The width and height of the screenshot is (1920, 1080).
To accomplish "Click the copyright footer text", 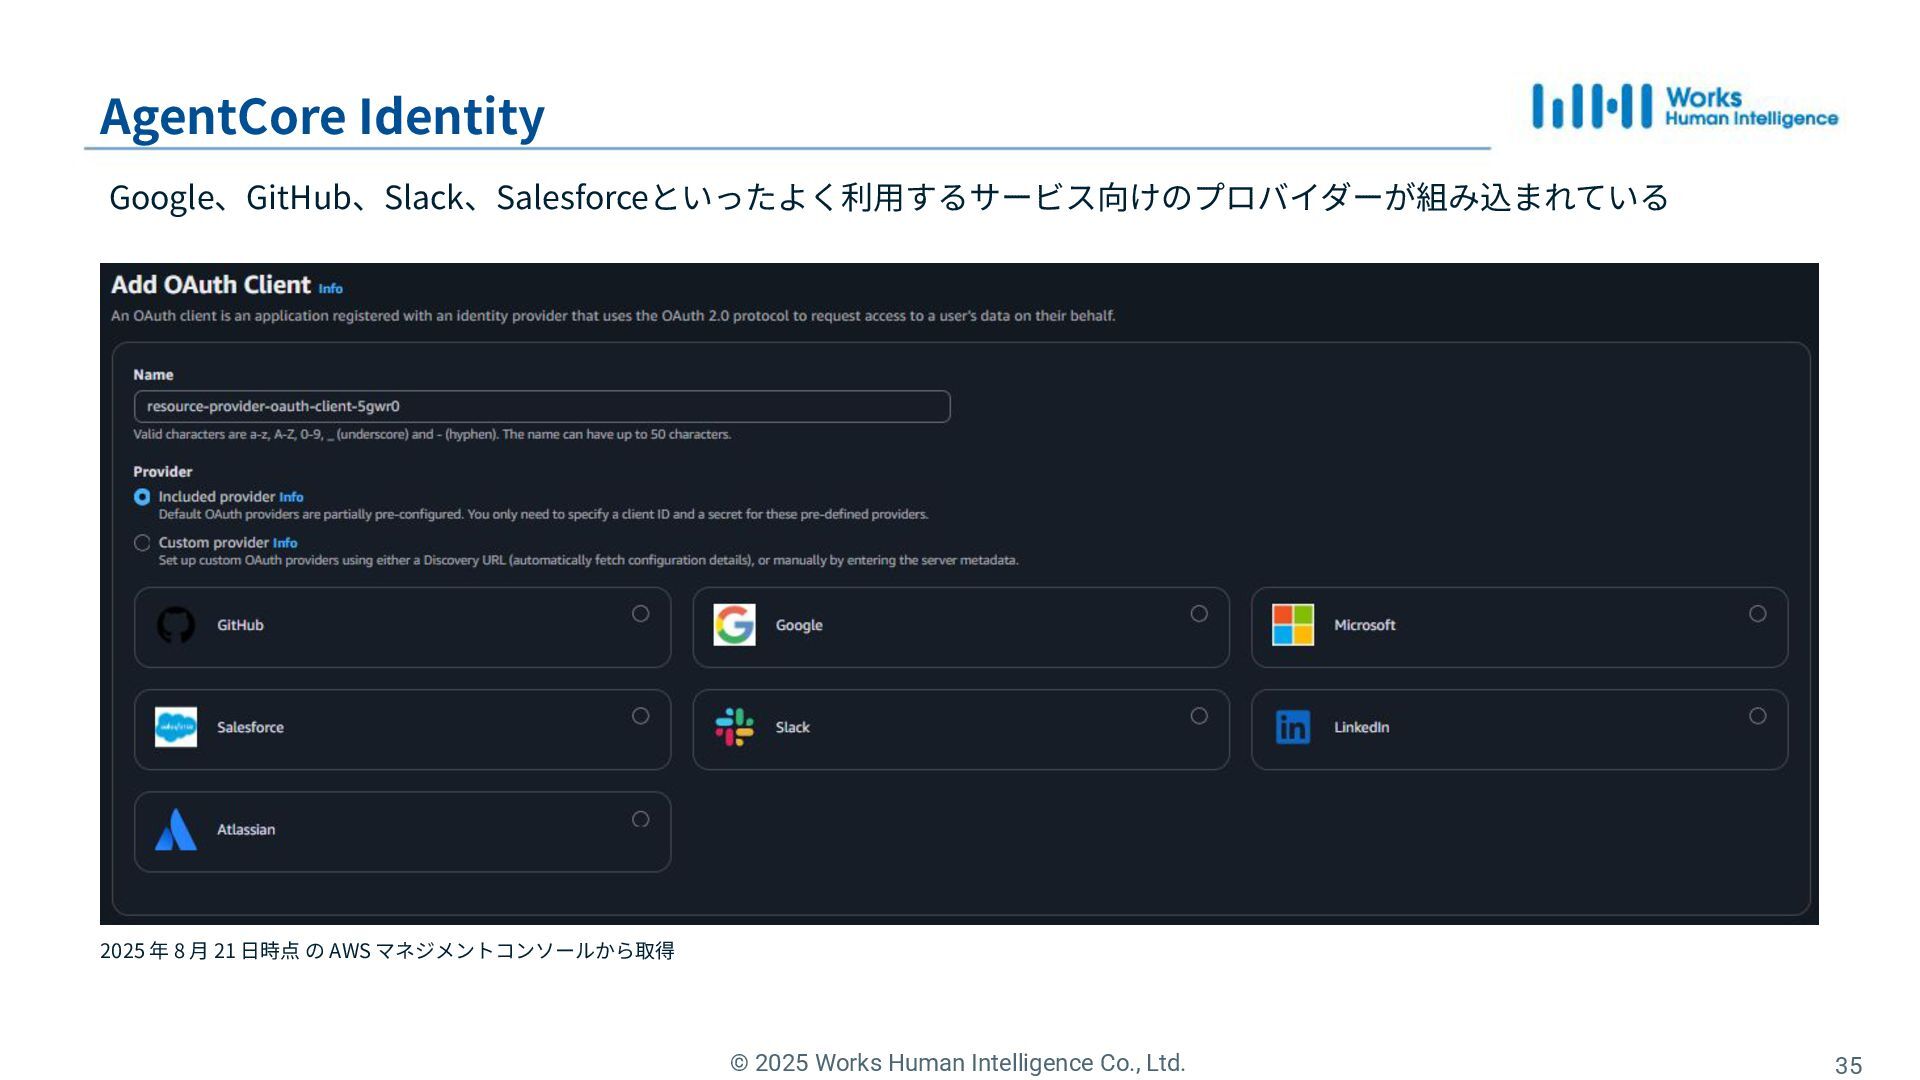I will coord(958,1063).
